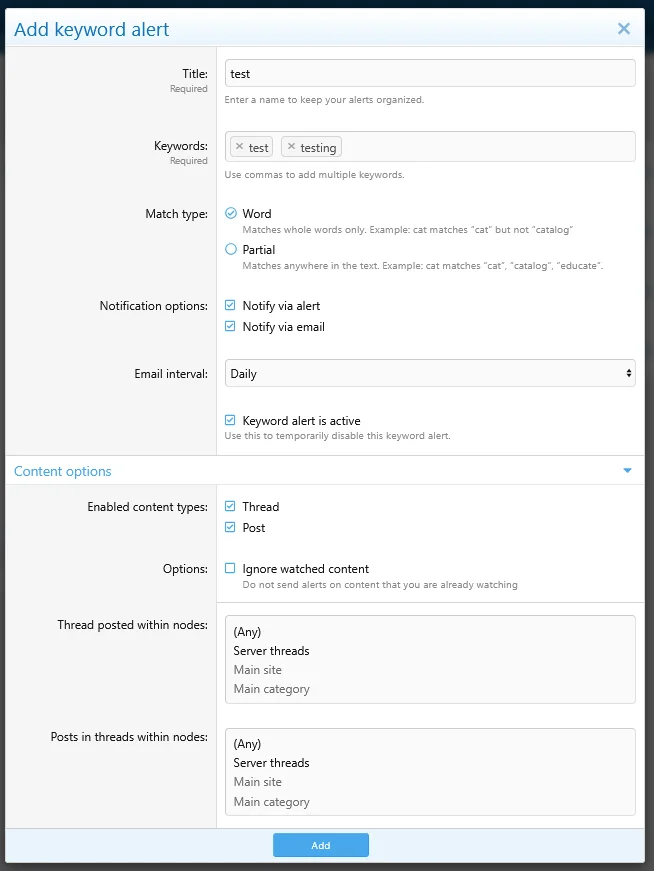654x871 pixels.
Task: Collapse the Content options section
Action: 628,469
